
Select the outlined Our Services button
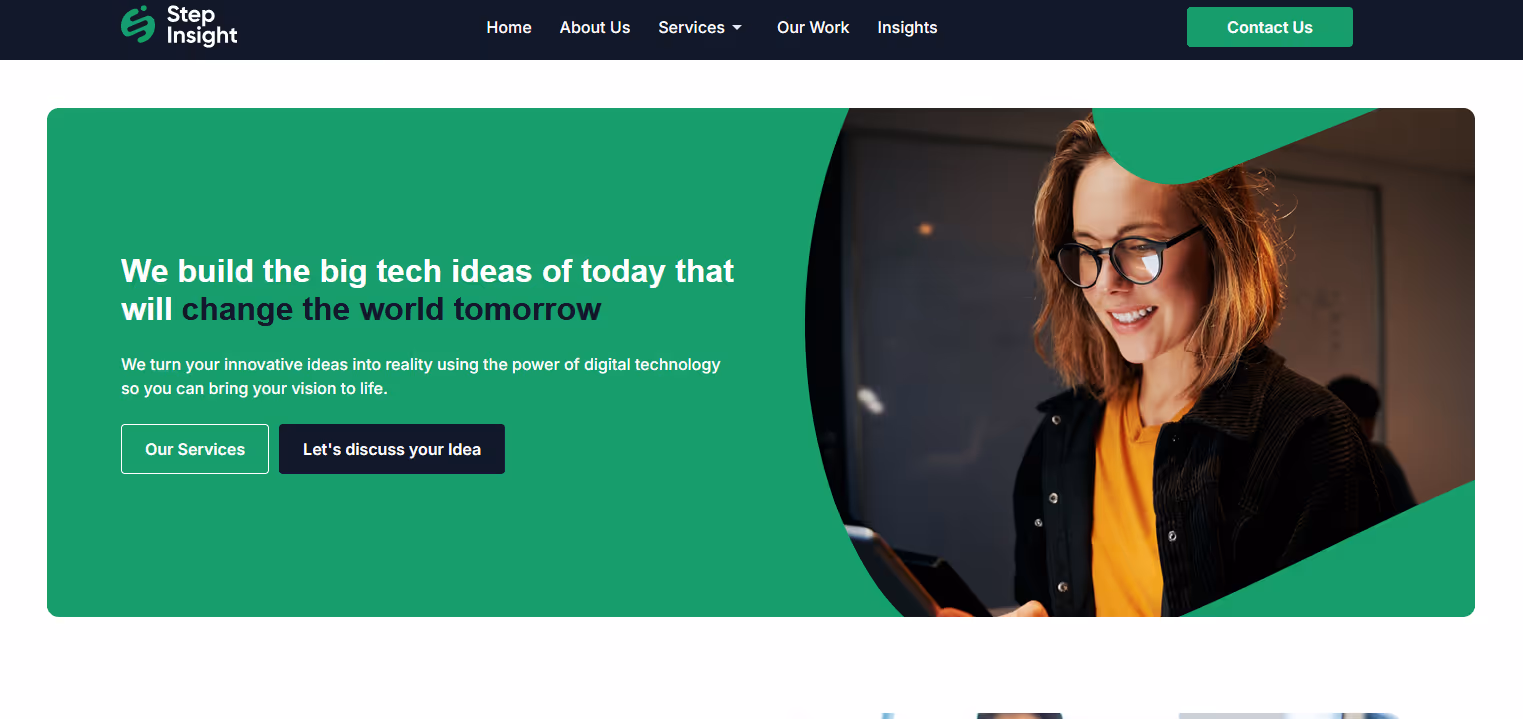195,449
